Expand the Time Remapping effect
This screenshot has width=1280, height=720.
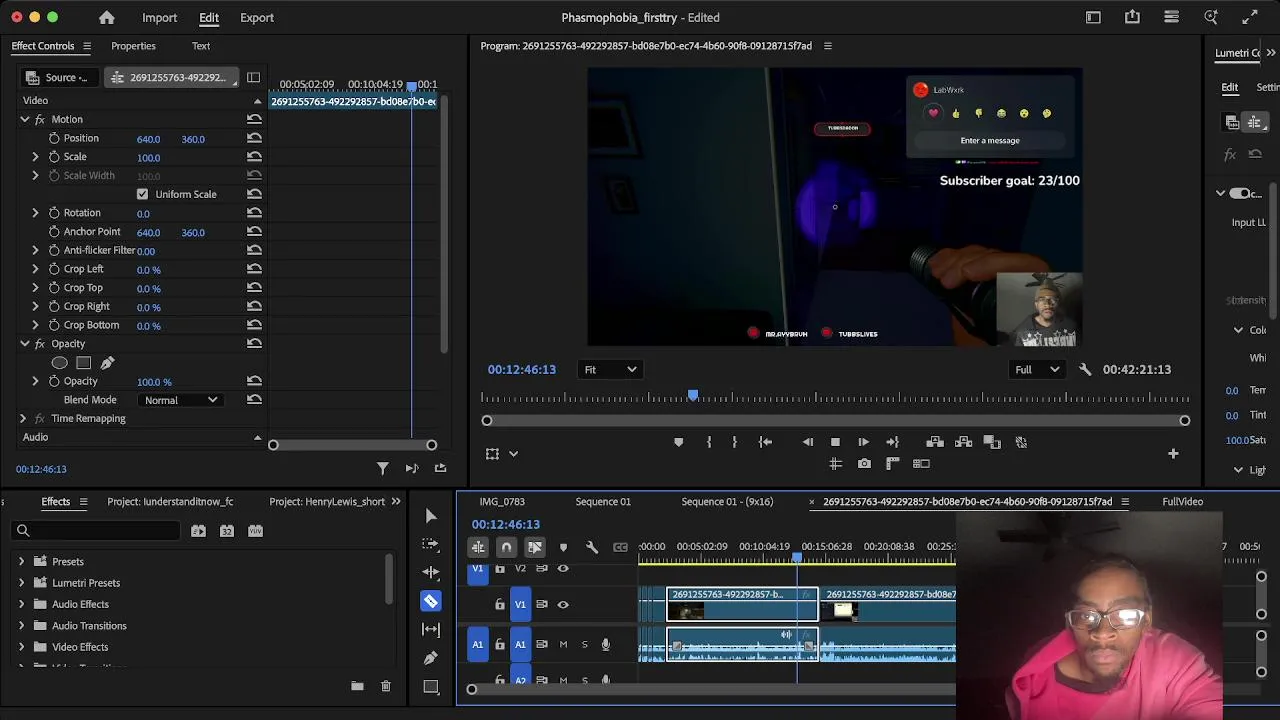click(22, 418)
